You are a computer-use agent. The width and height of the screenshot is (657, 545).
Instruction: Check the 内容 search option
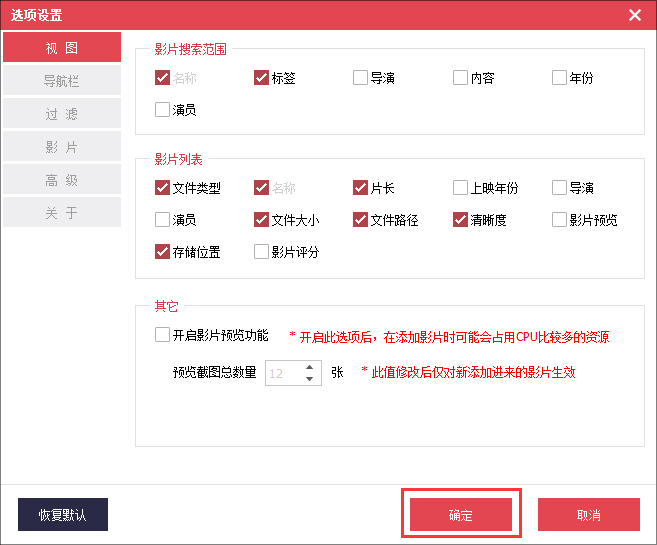460,78
